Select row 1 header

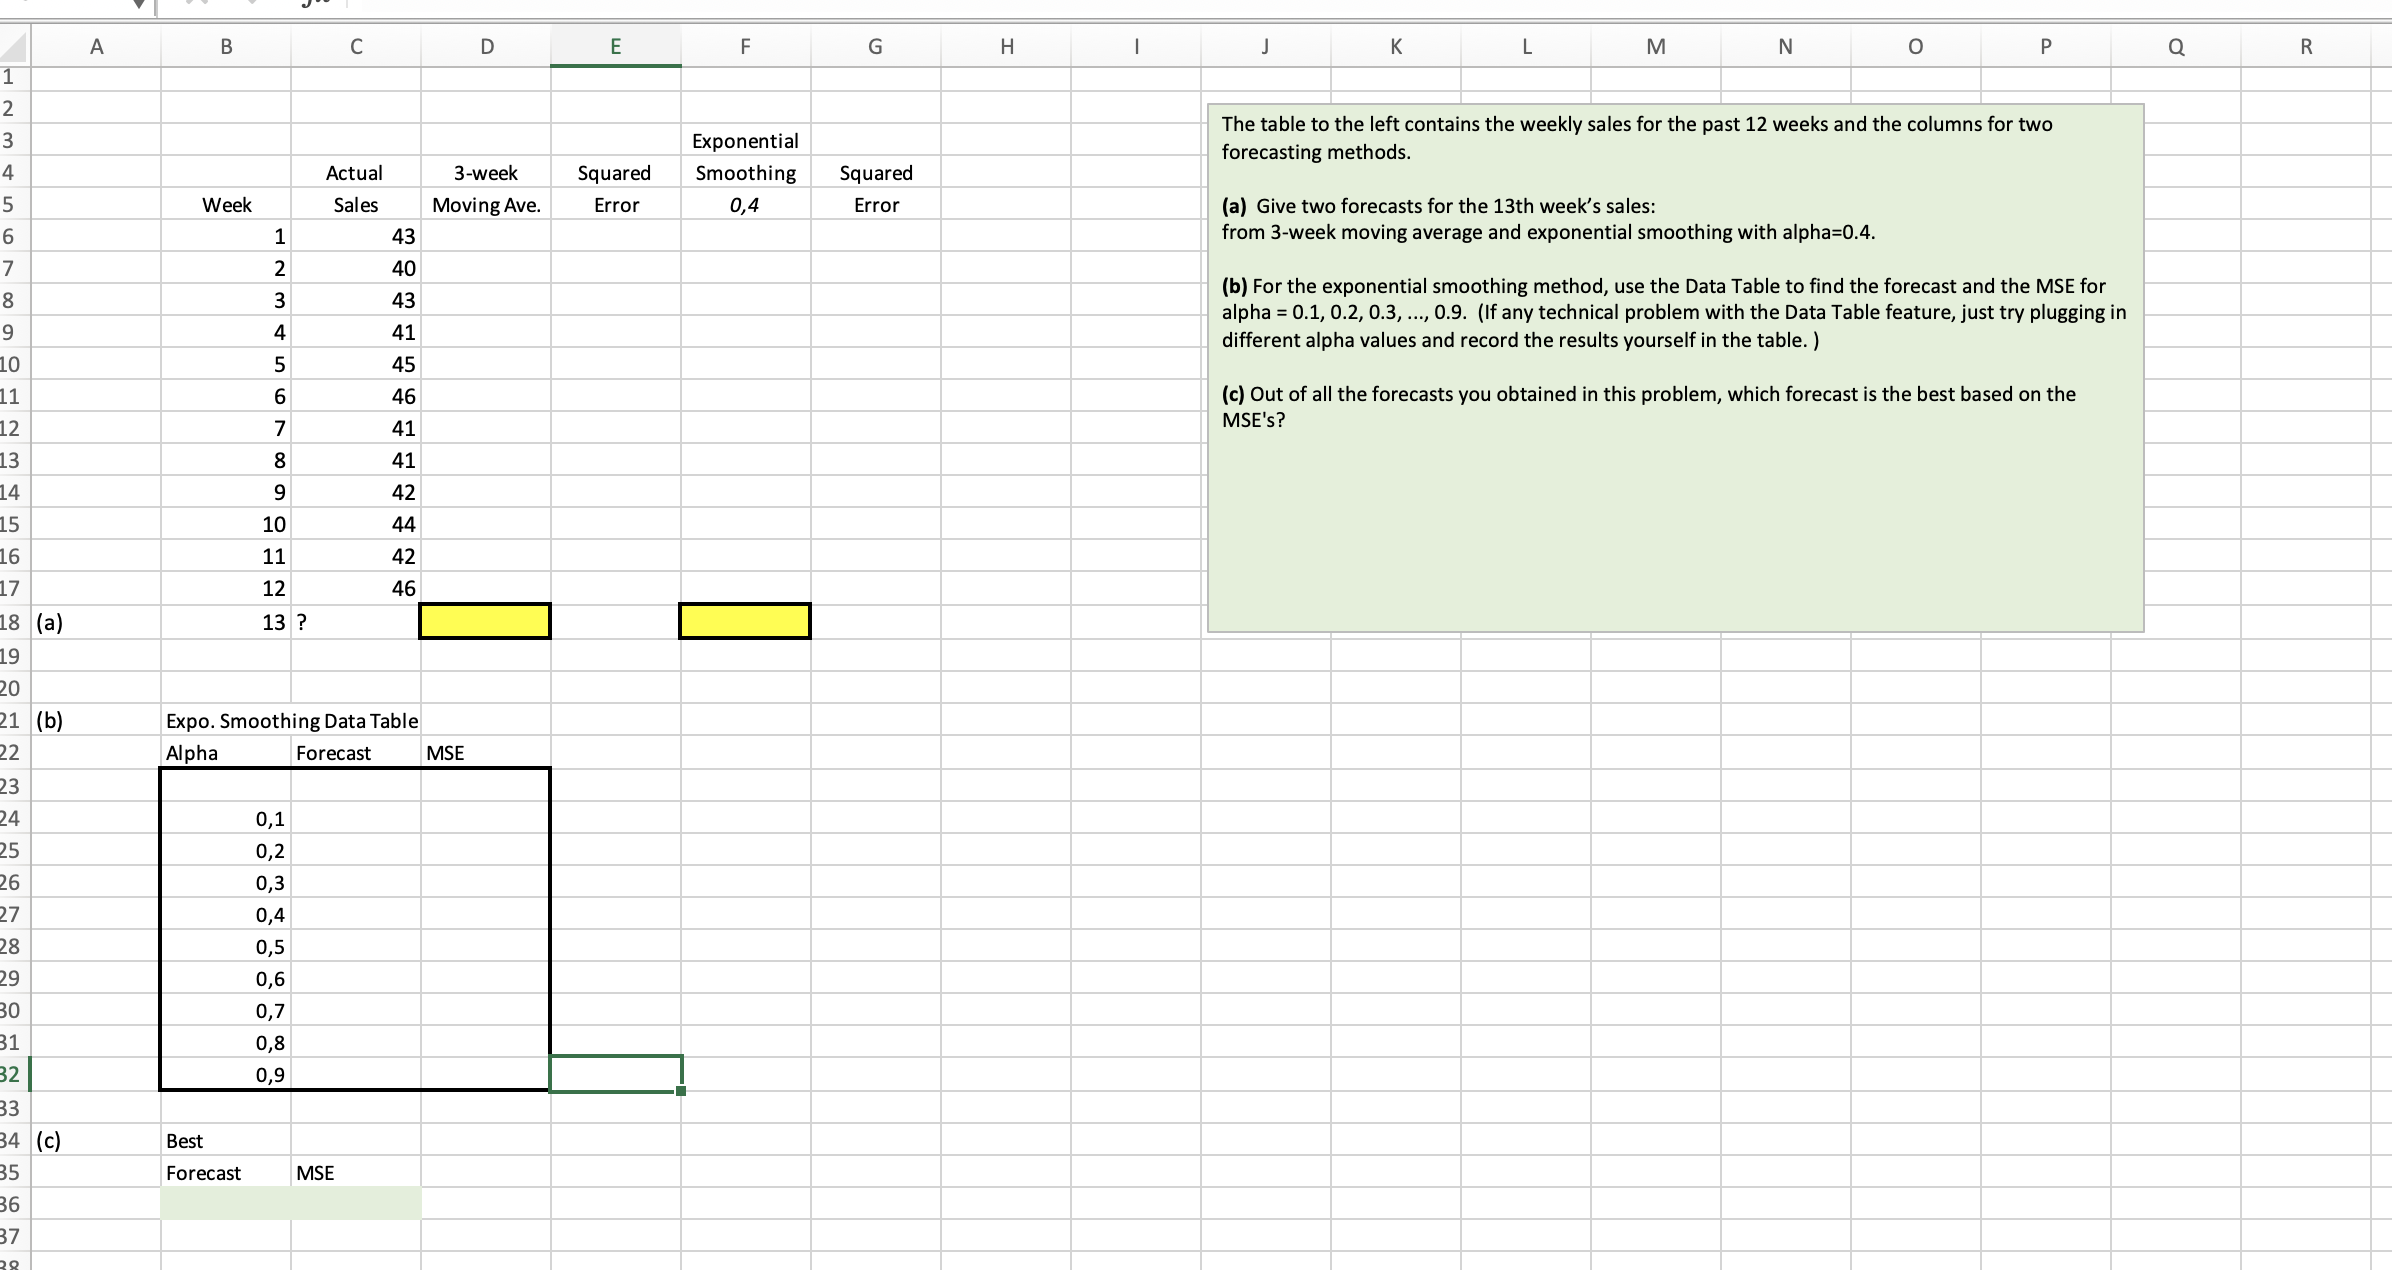click(x=12, y=78)
